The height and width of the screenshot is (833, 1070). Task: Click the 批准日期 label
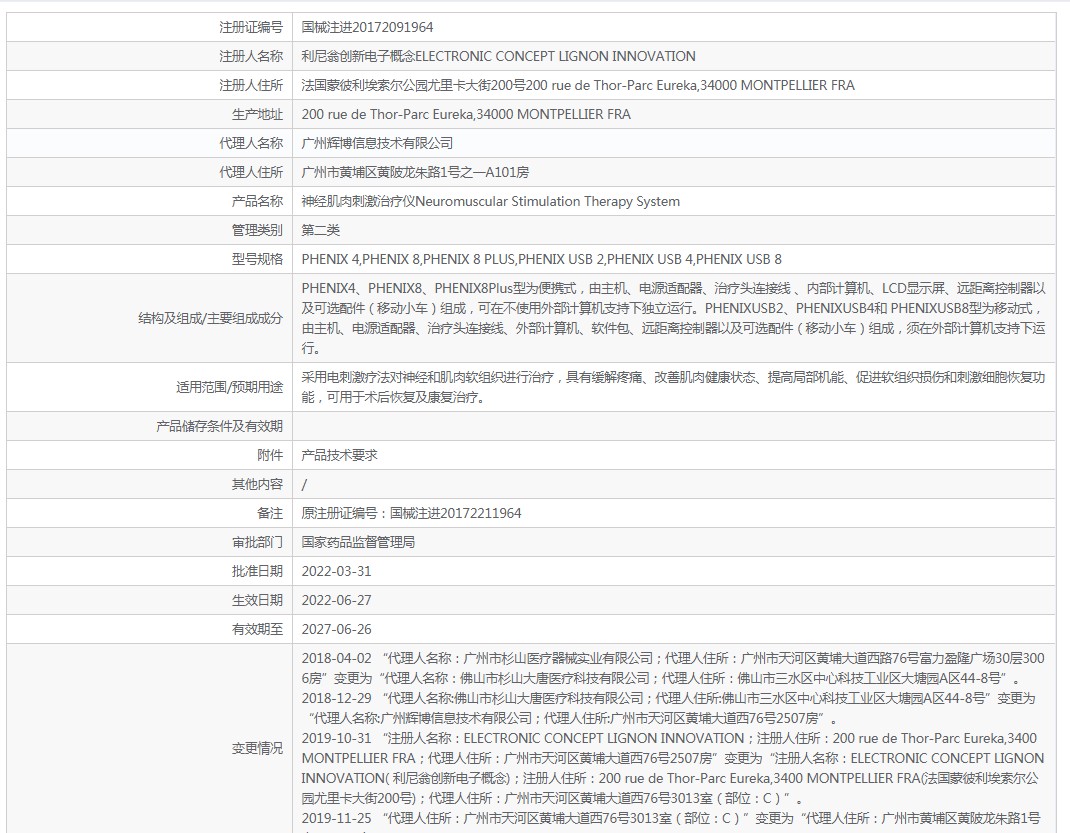pos(257,571)
